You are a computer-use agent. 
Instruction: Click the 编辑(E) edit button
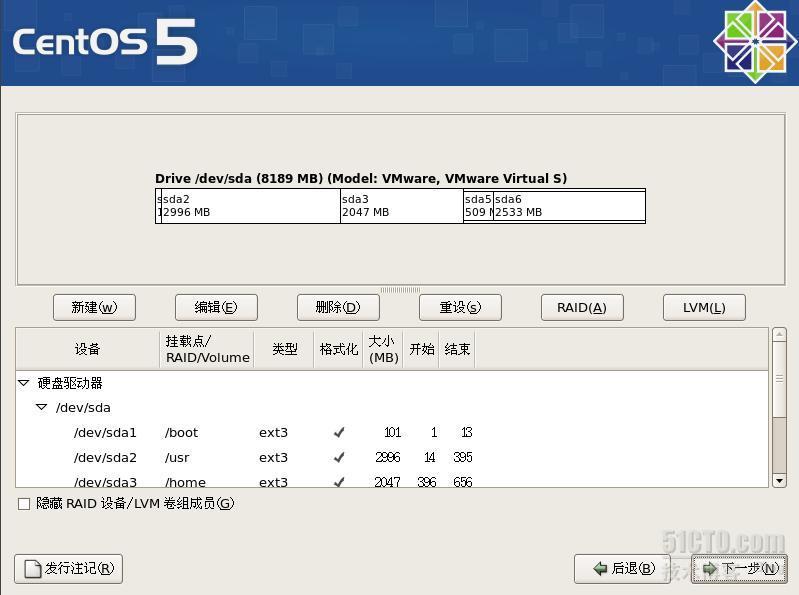click(x=216, y=307)
